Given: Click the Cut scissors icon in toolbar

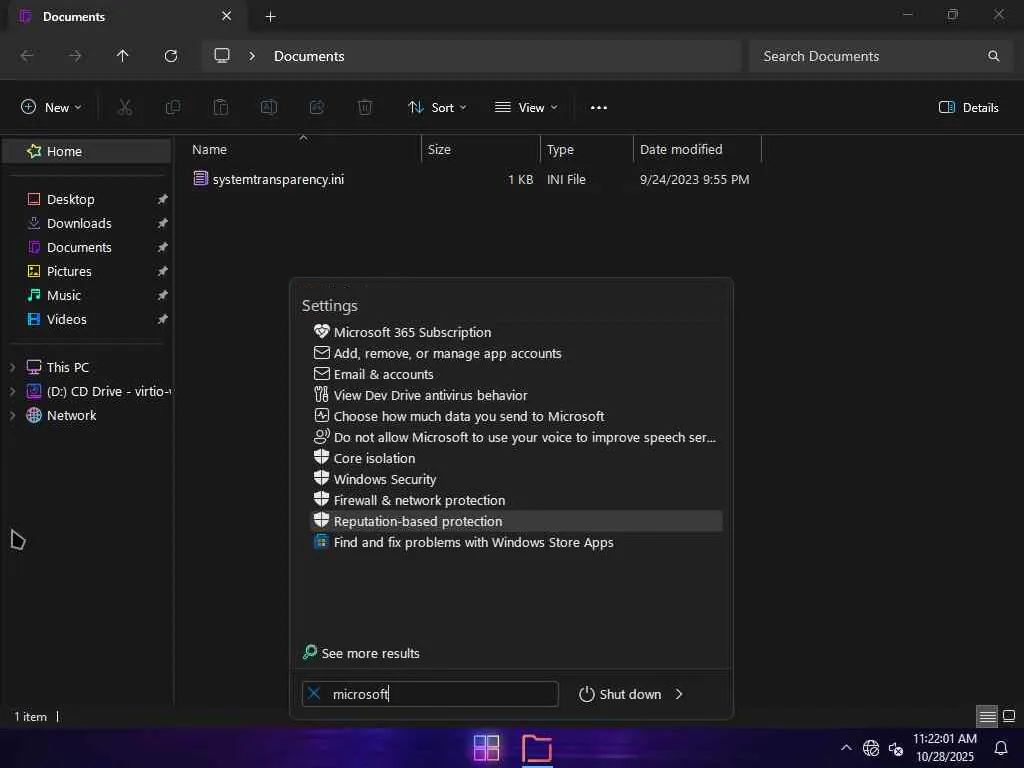Looking at the screenshot, I should [x=125, y=108].
